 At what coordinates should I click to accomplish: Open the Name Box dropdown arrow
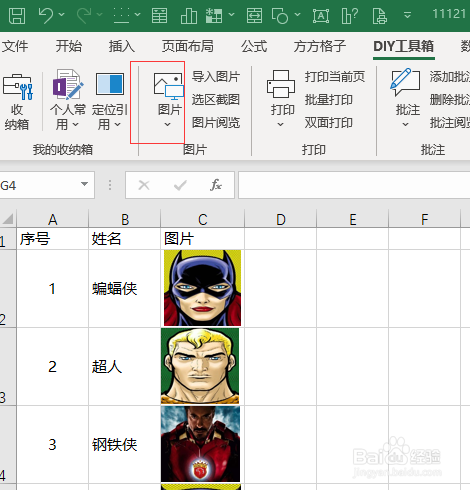pyautogui.click(x=84, y=184)
